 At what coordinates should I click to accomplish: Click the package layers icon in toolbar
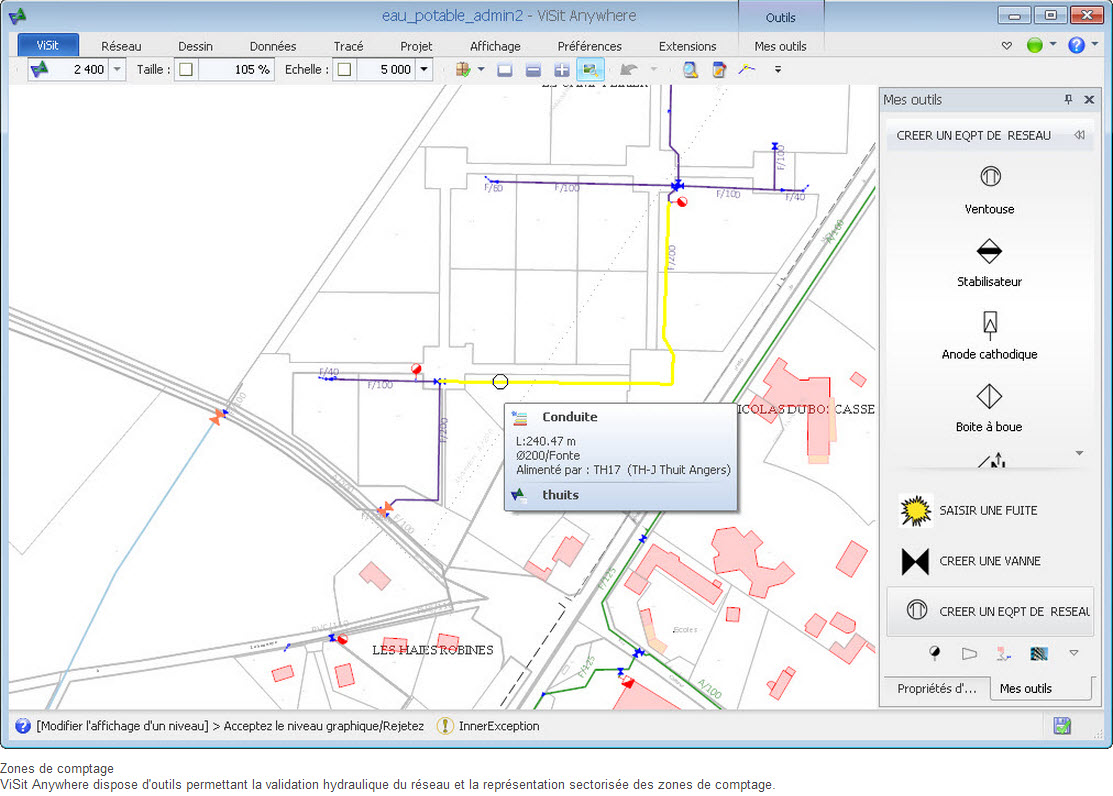(463, 70)
